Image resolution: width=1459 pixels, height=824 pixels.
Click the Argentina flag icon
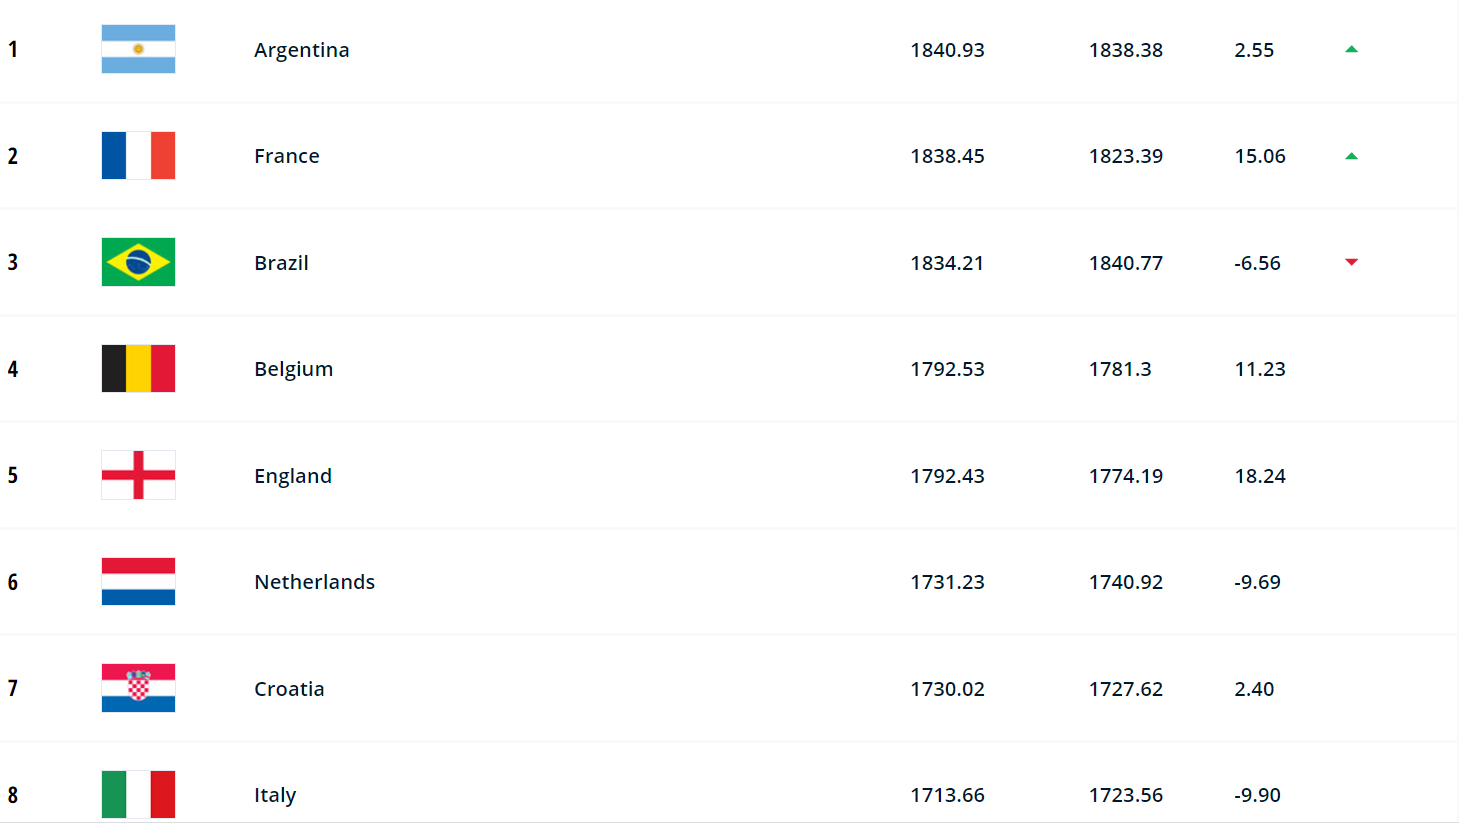pos(138,49)
